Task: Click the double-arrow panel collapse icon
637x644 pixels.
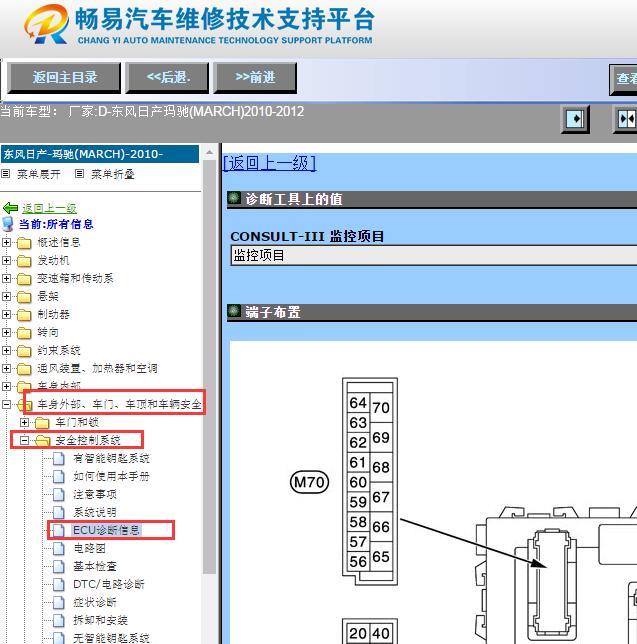Action: tap(626, 119)
